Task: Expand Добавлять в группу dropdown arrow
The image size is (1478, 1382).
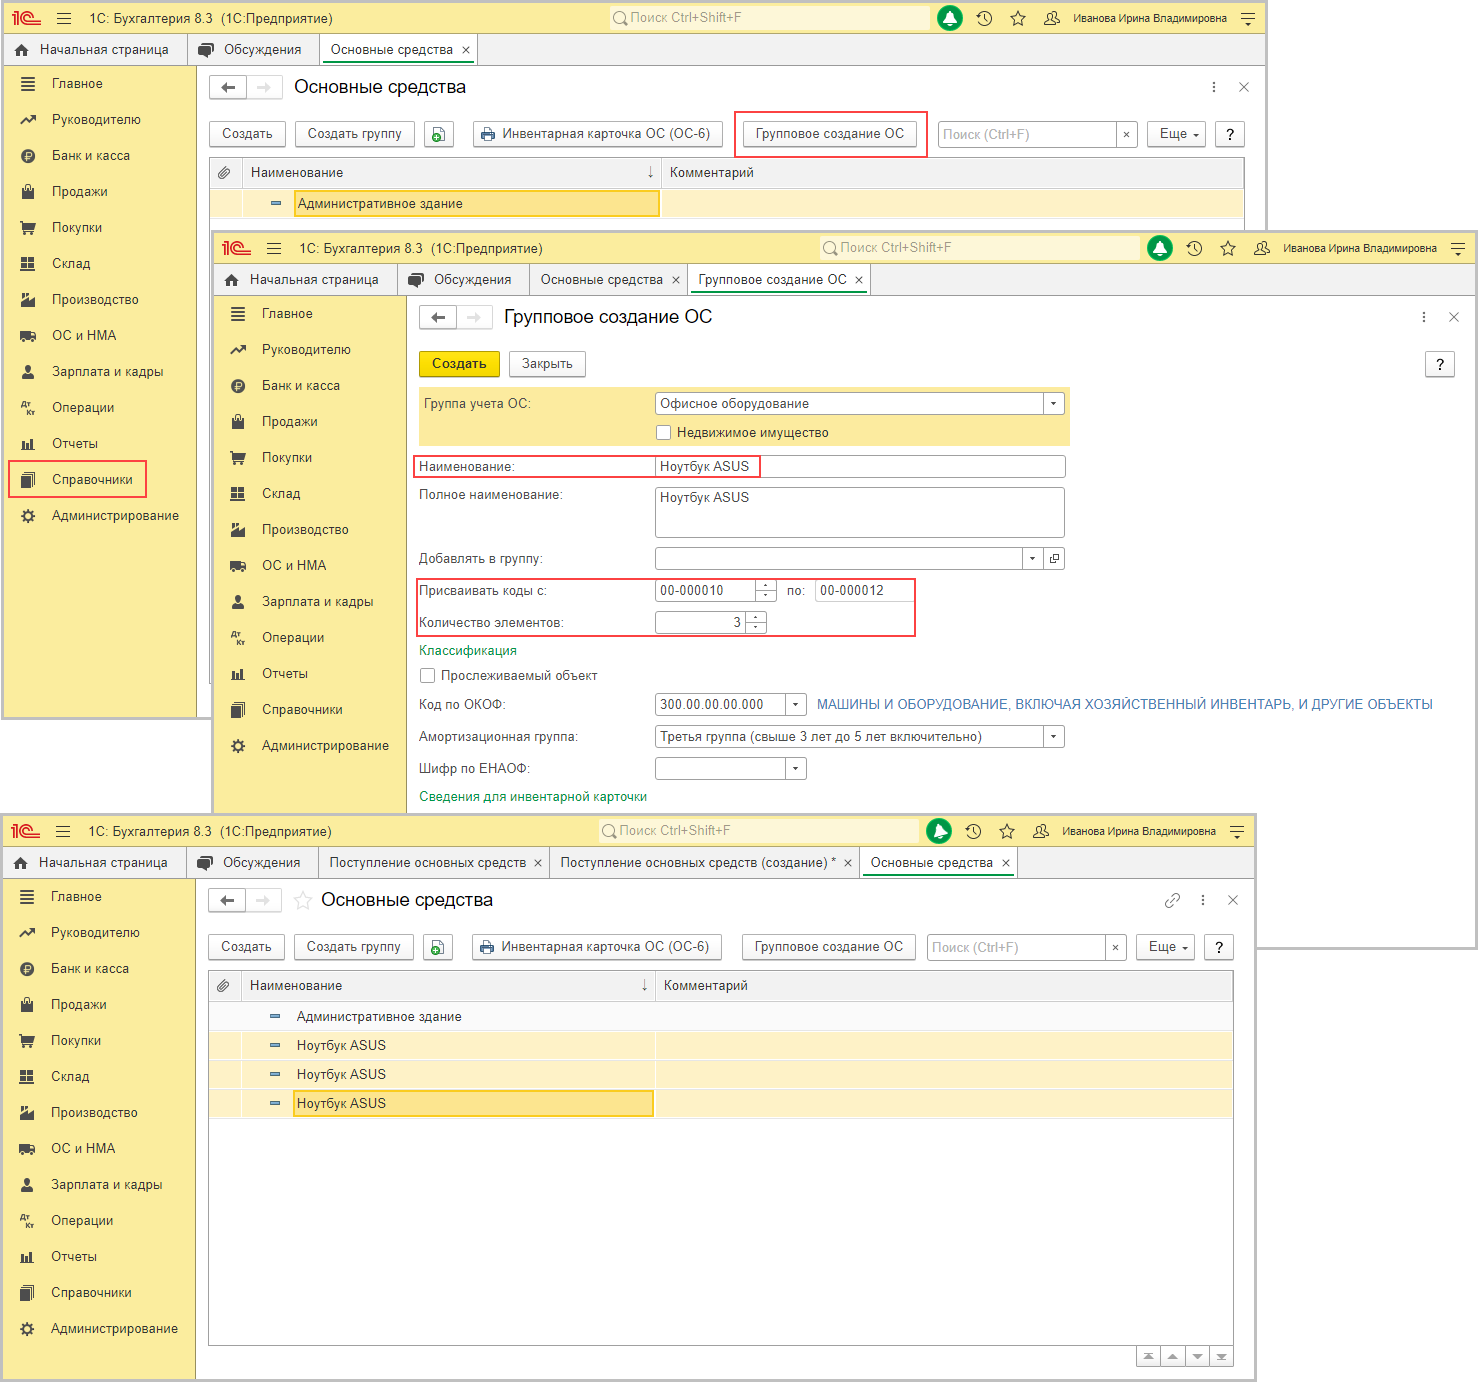Action: [1033, 558]
